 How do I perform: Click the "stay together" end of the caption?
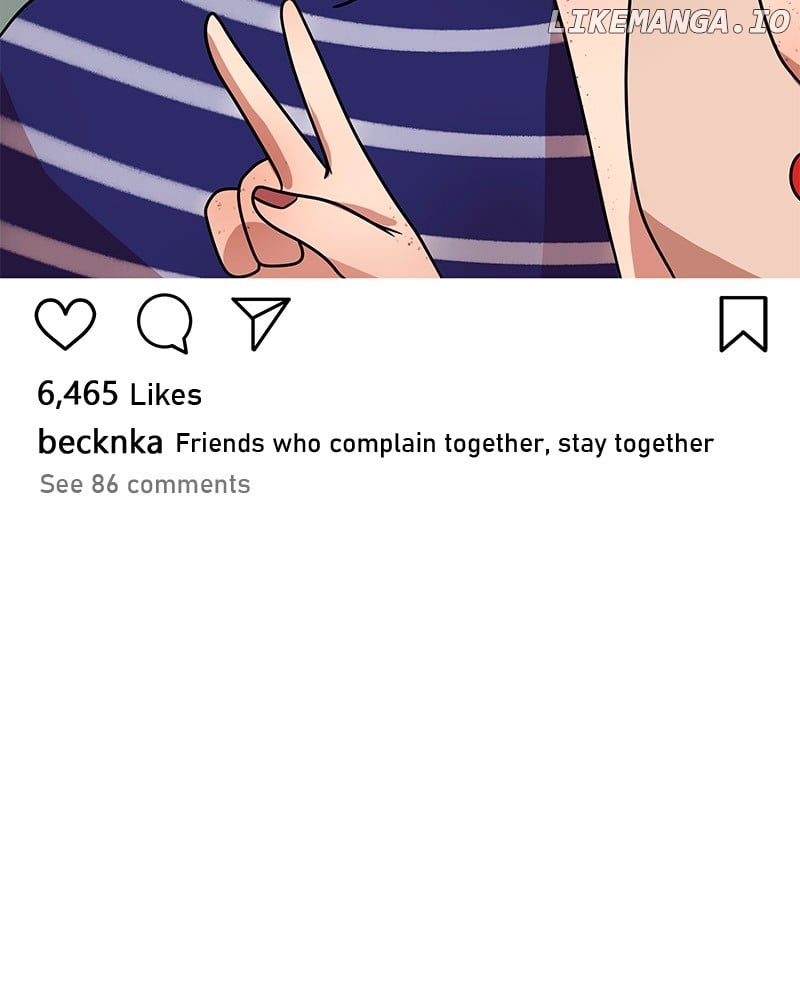(x=635, y=444)
